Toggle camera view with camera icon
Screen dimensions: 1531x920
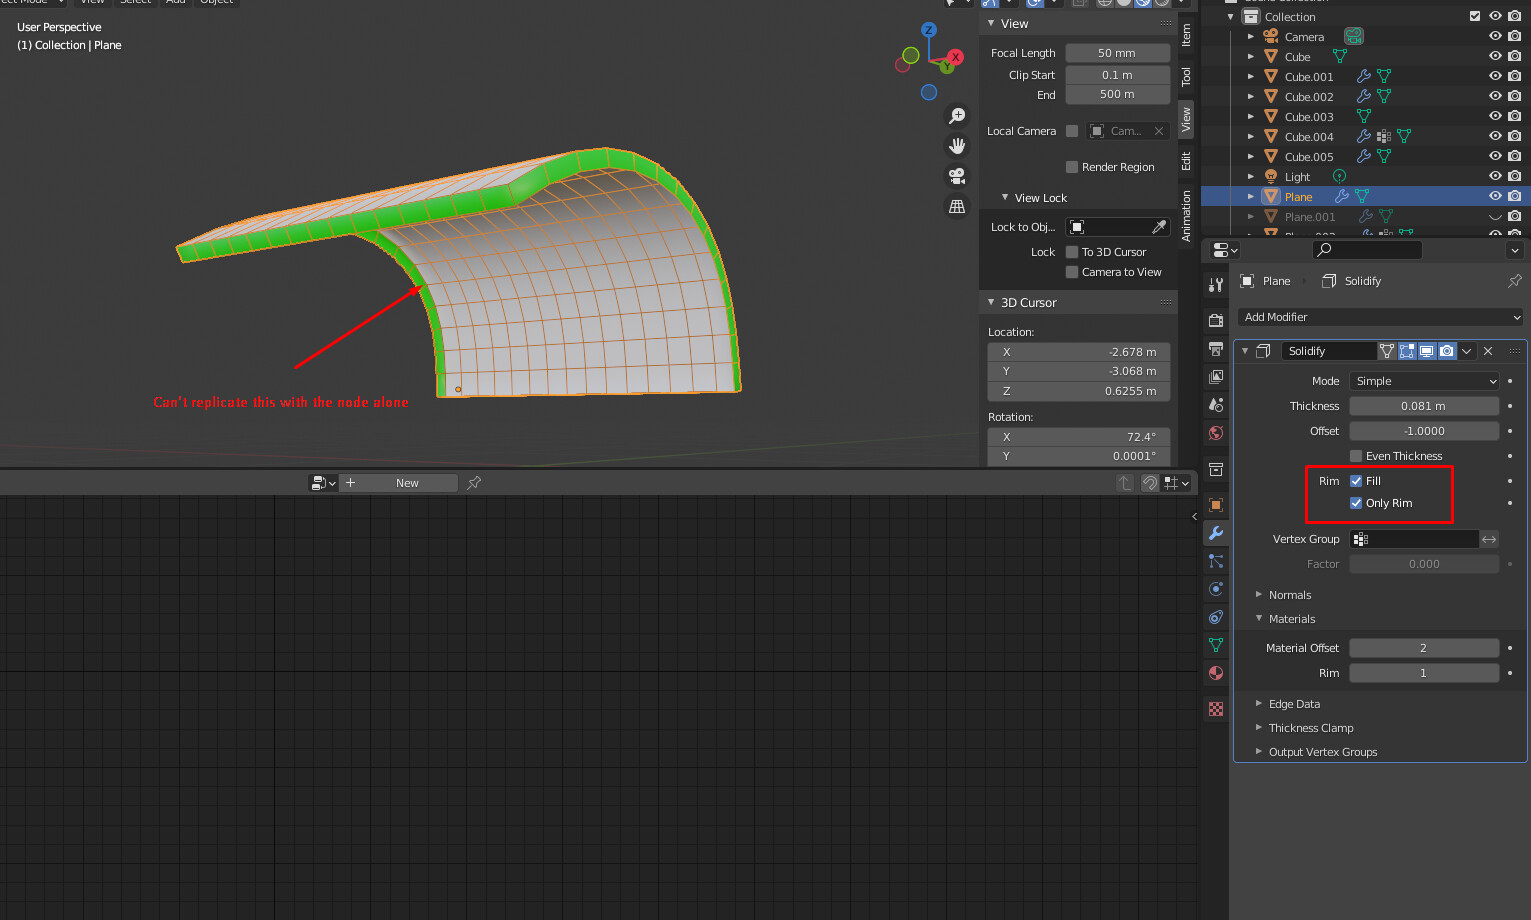(957, 176)
